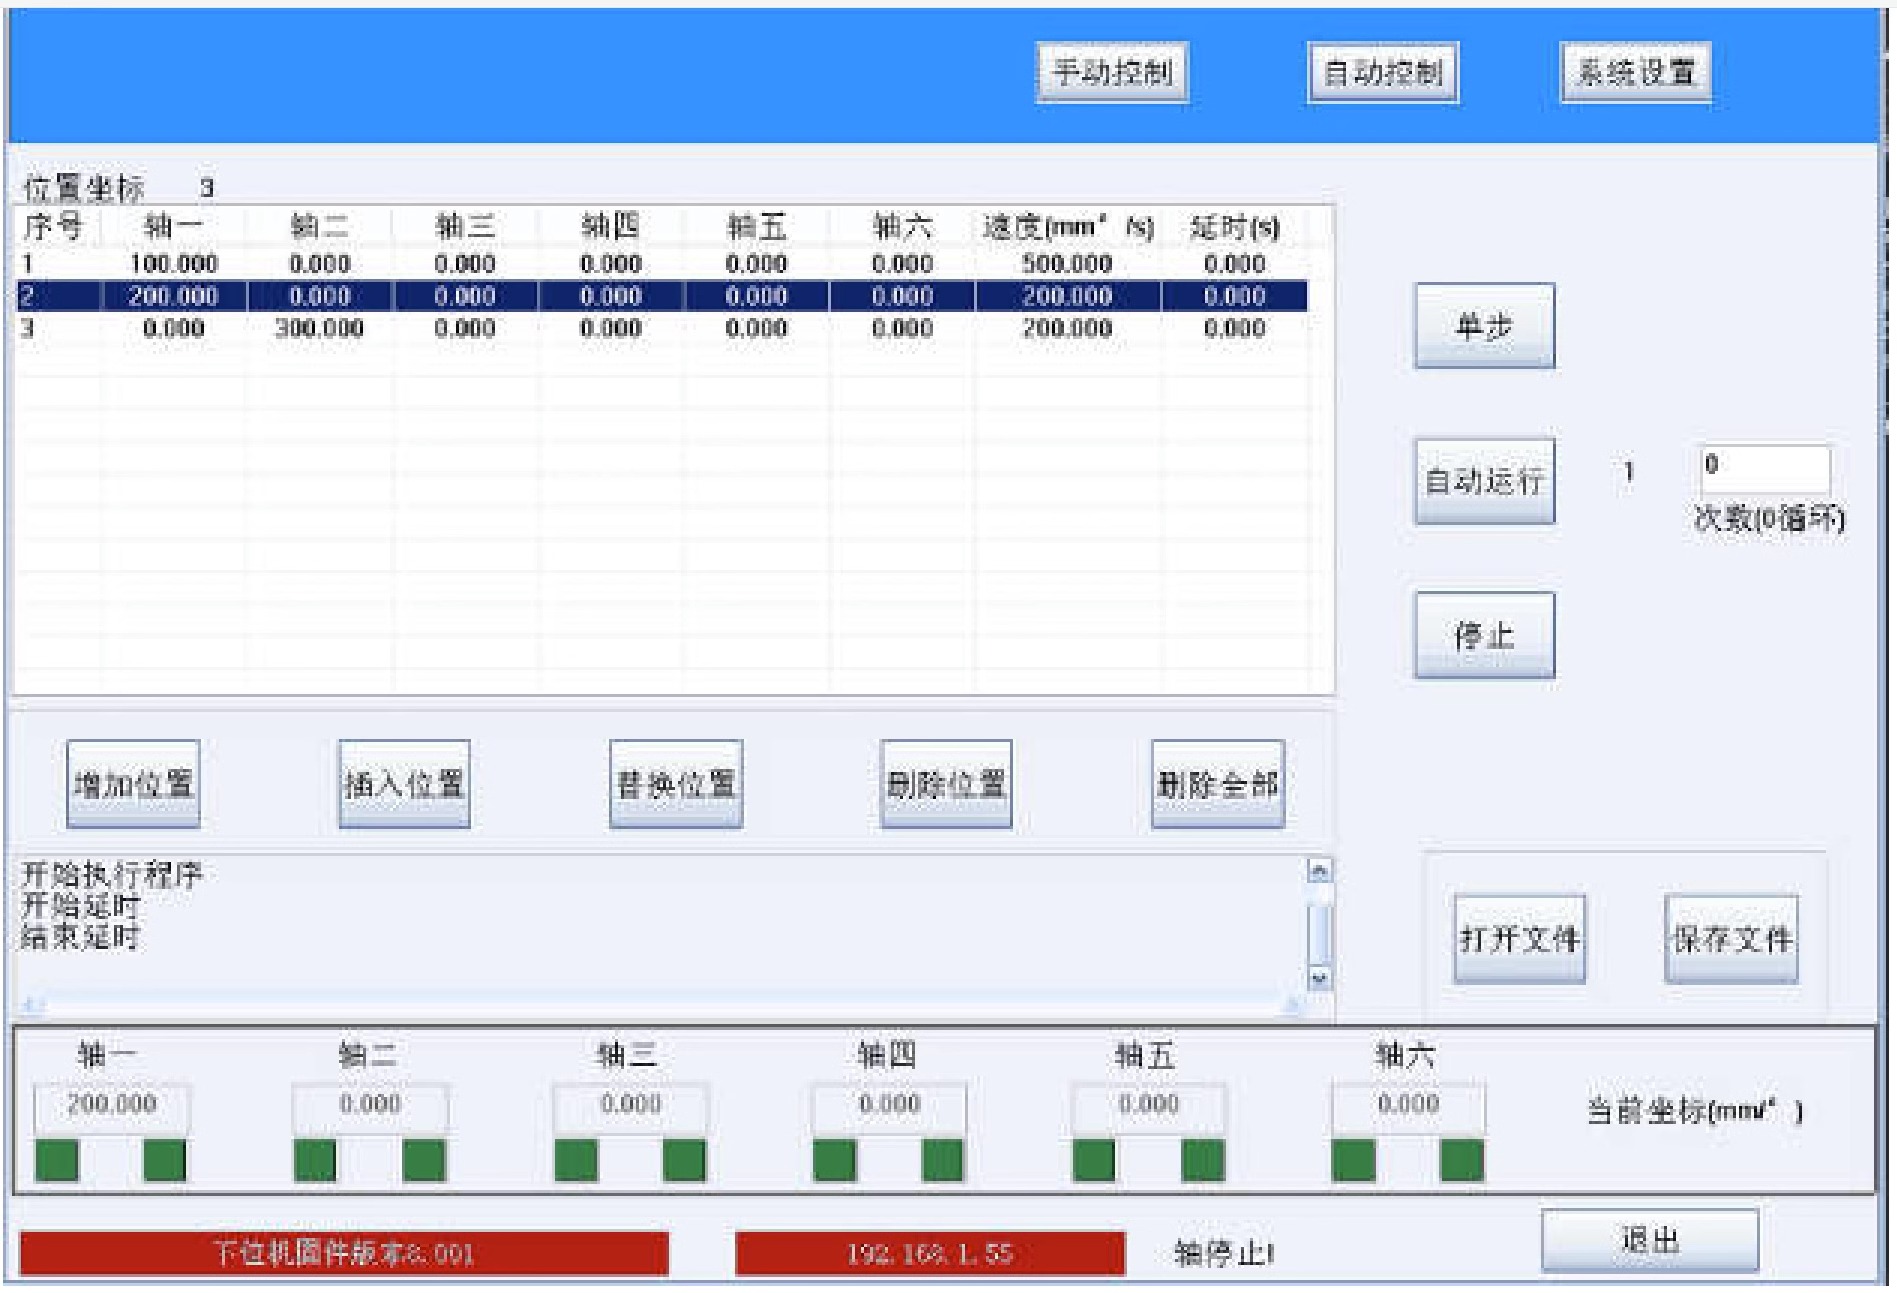Click 速度(mm/s) column header
Screen dimensions: 1897x1293
pos(1067,227)
